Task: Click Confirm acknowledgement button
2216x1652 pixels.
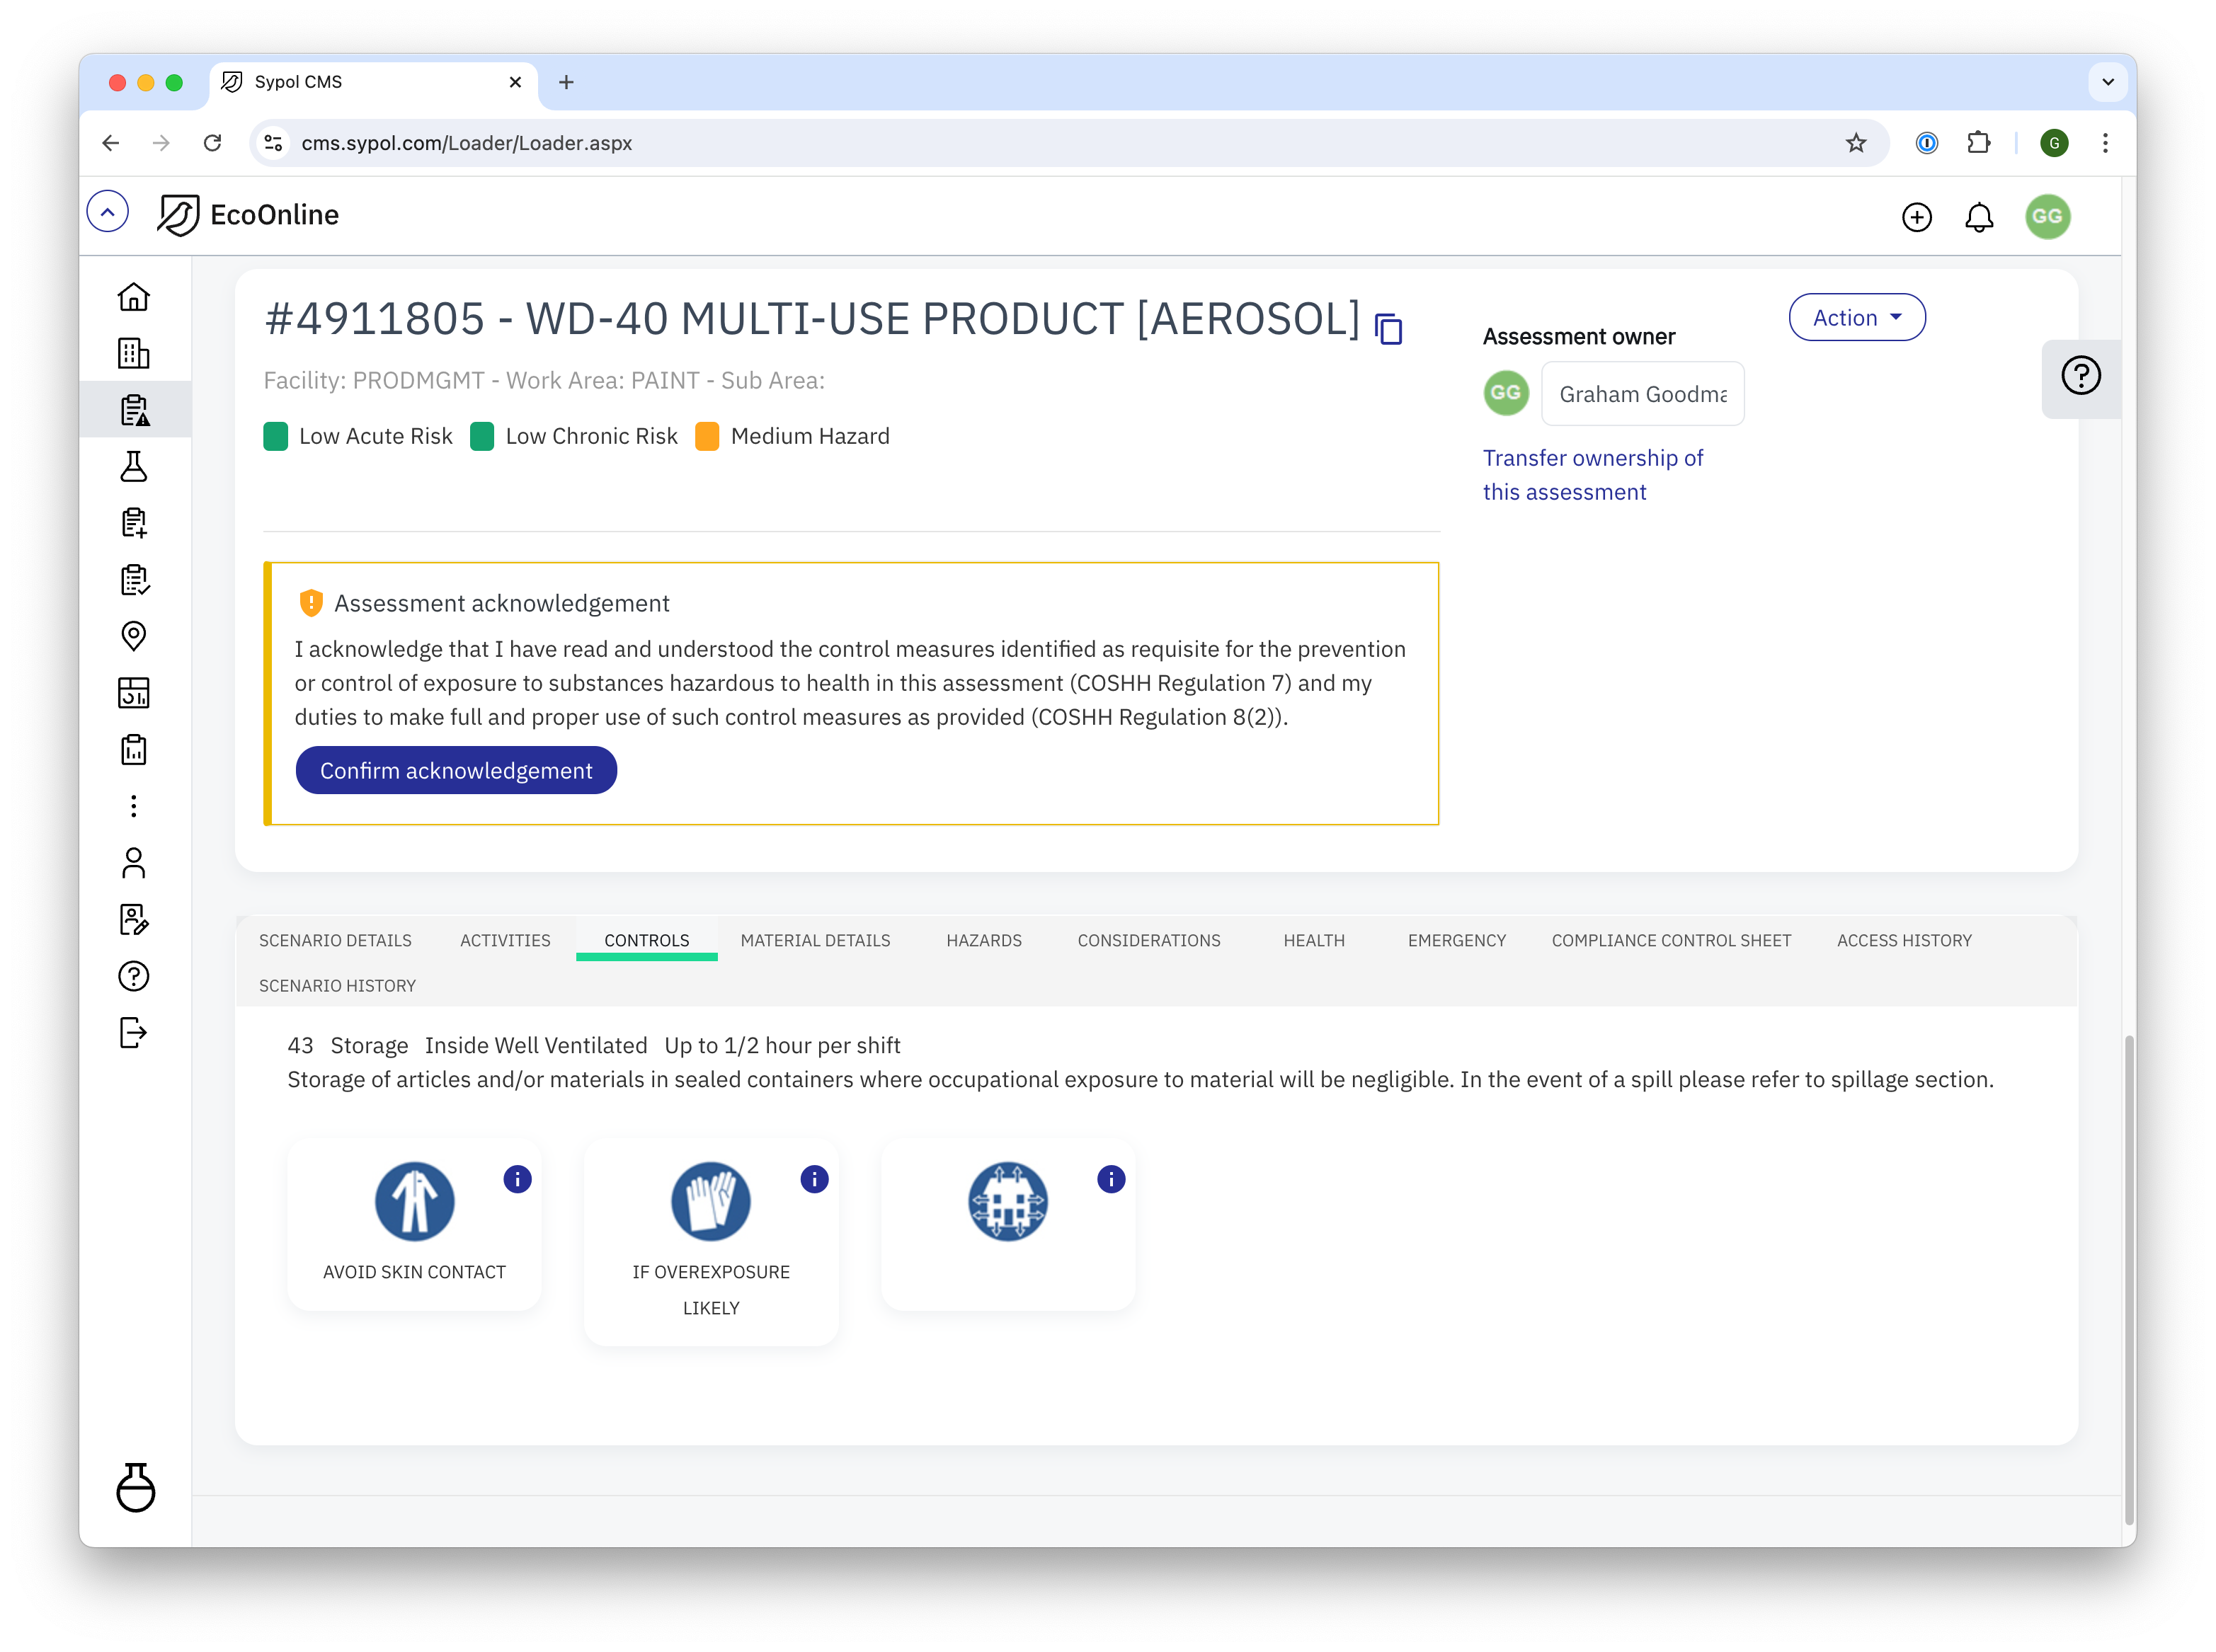Action: 457,769
